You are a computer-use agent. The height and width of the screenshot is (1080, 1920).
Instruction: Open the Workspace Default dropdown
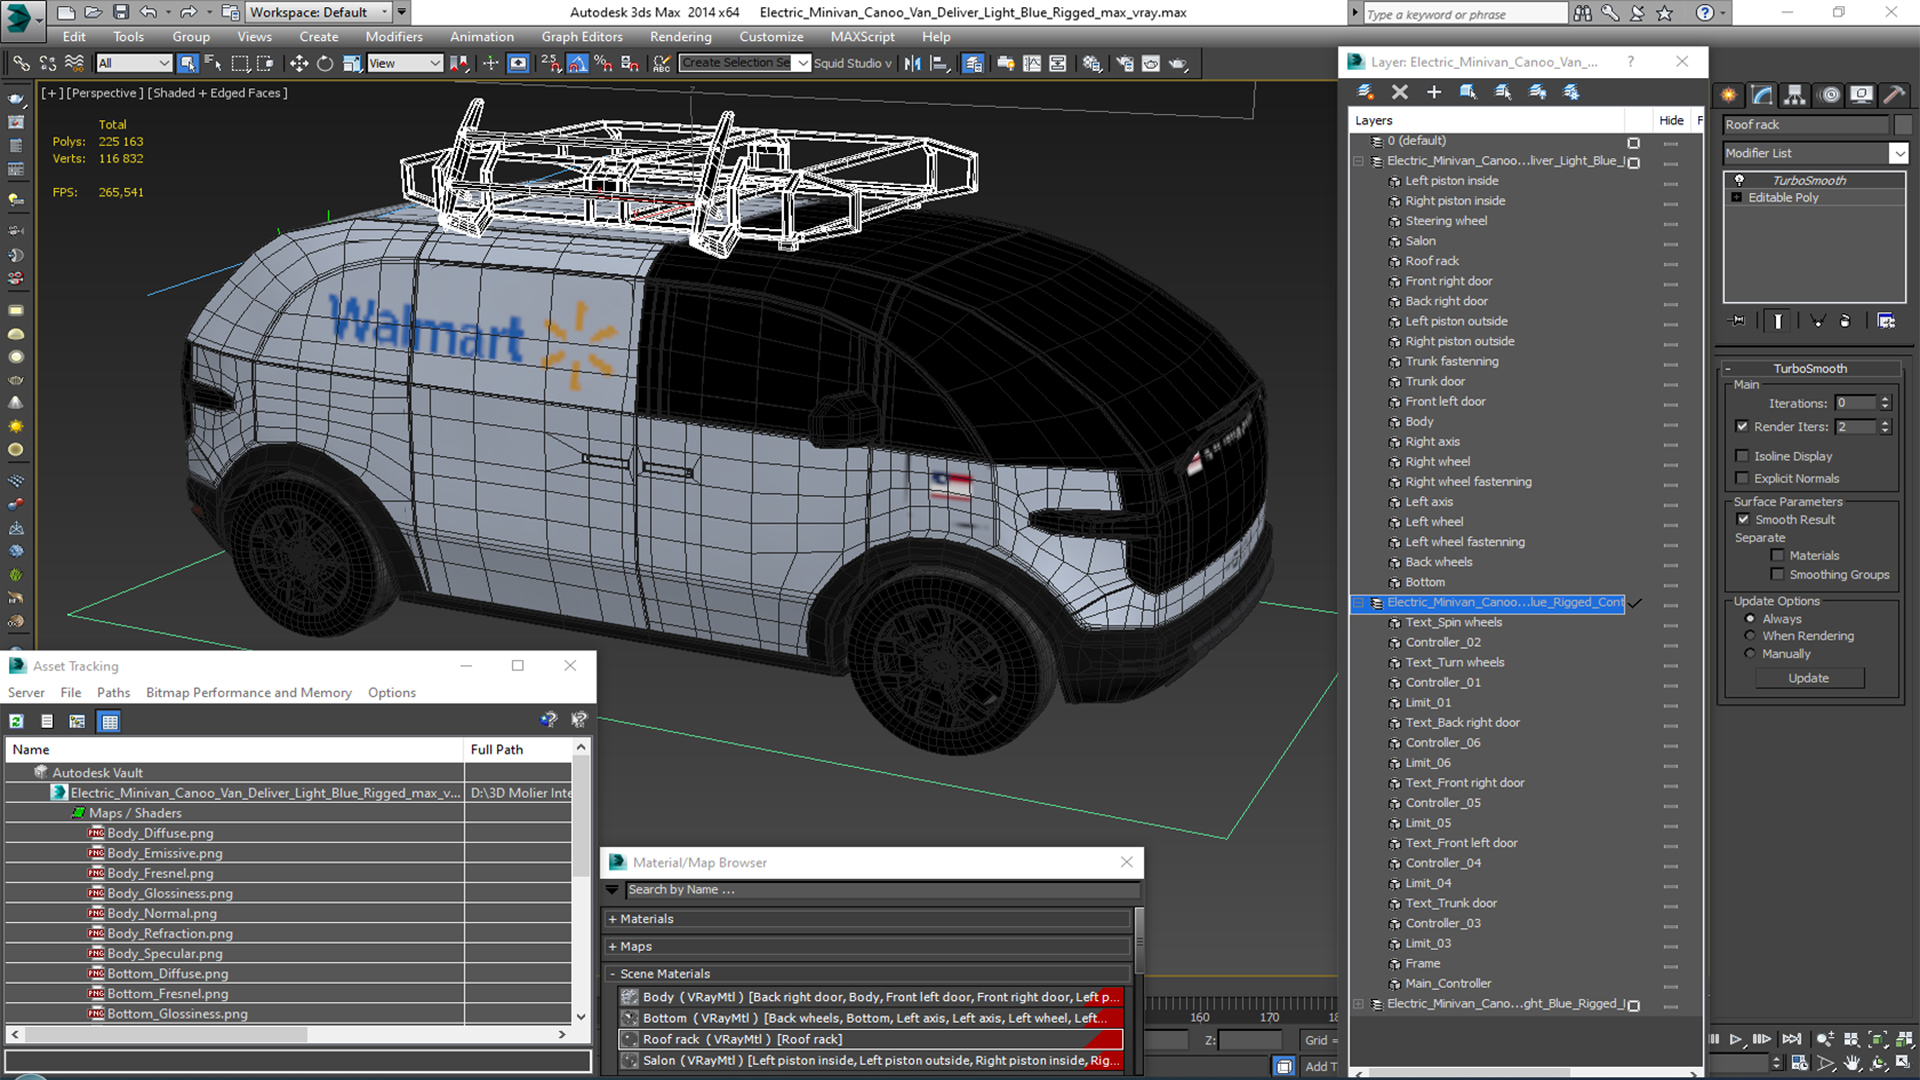(x=319, y=12)
